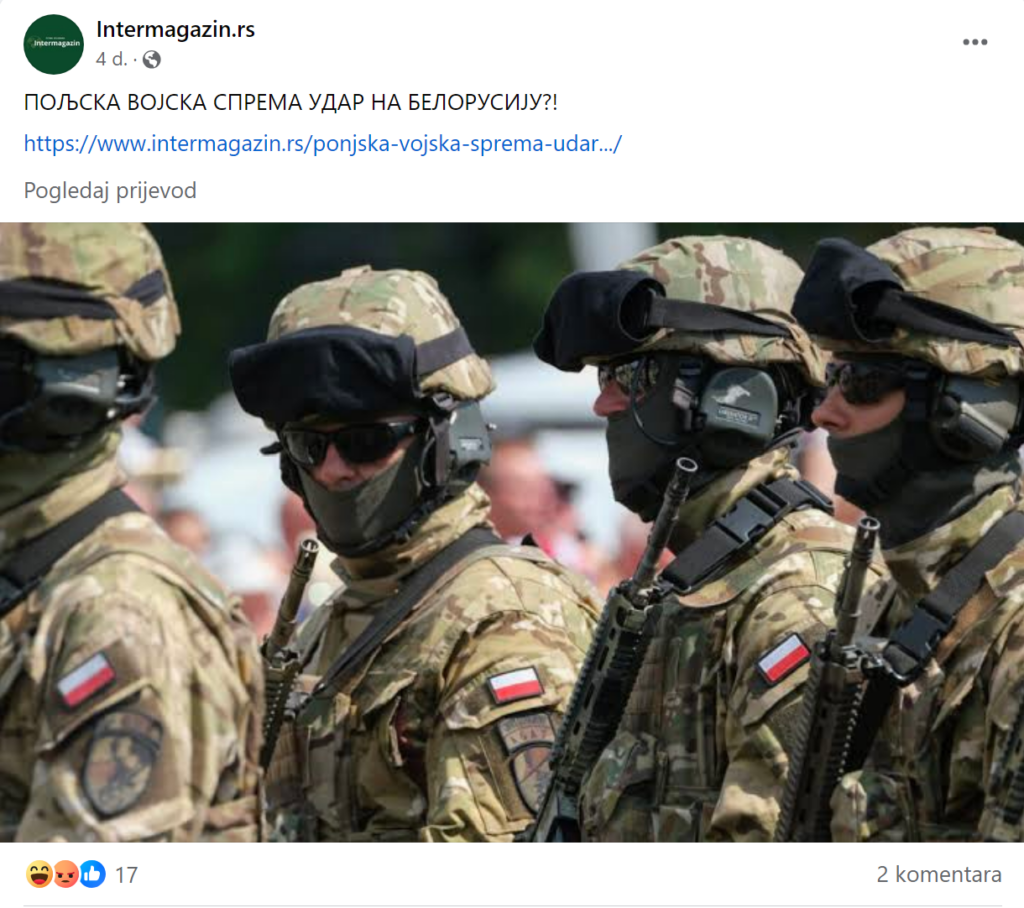1024x908 pixels.
Task: Open Intermagazin.rs profile picture
Action: (54, 44)
